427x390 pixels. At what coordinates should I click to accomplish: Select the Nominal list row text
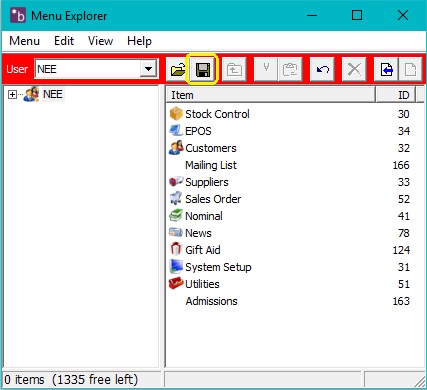tap(204, 216)
